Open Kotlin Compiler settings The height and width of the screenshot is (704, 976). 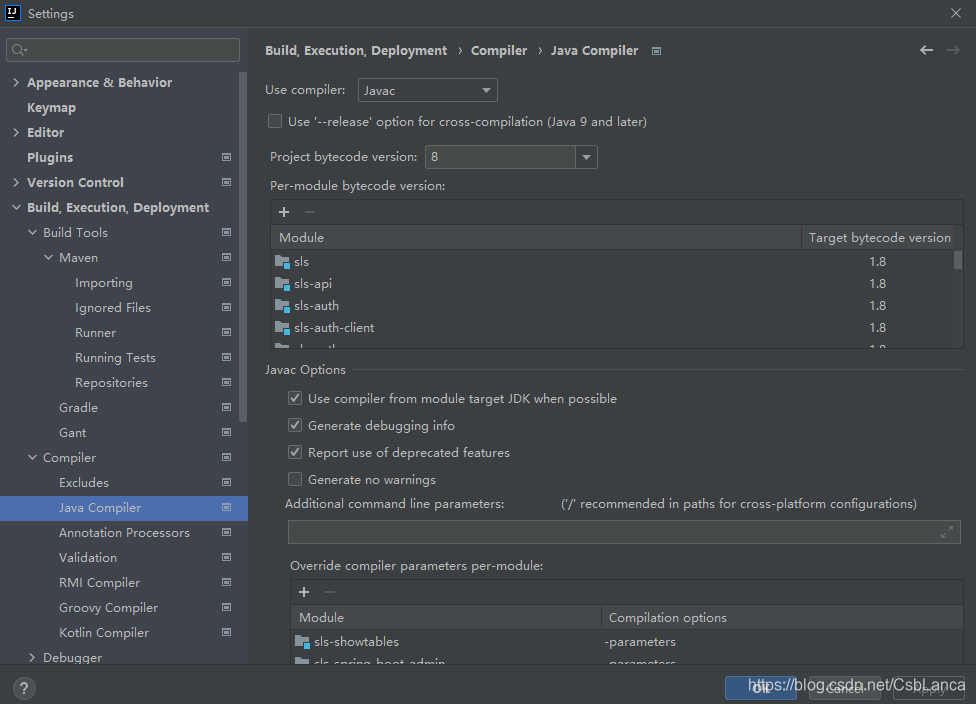pos(104,632)
